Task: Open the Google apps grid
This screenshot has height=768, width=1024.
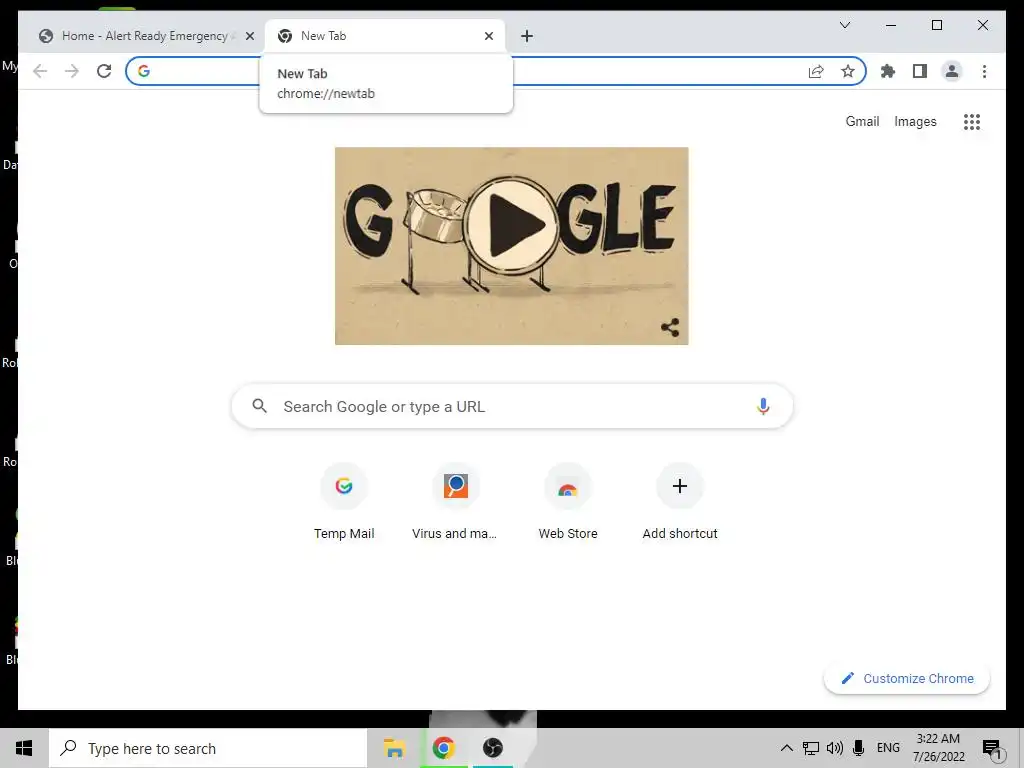Action: click(972, 121)
